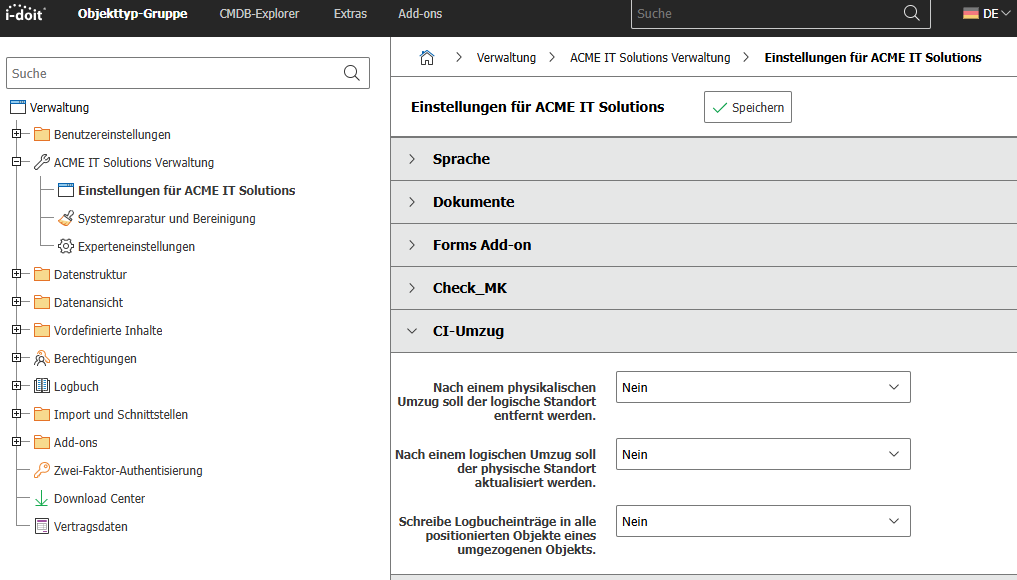The height and width of the screenshot is (580, 1017).
Task: Go to ACME IT Solutions Verwaltung breadcrumb
Action: click(x=650, y=58)
